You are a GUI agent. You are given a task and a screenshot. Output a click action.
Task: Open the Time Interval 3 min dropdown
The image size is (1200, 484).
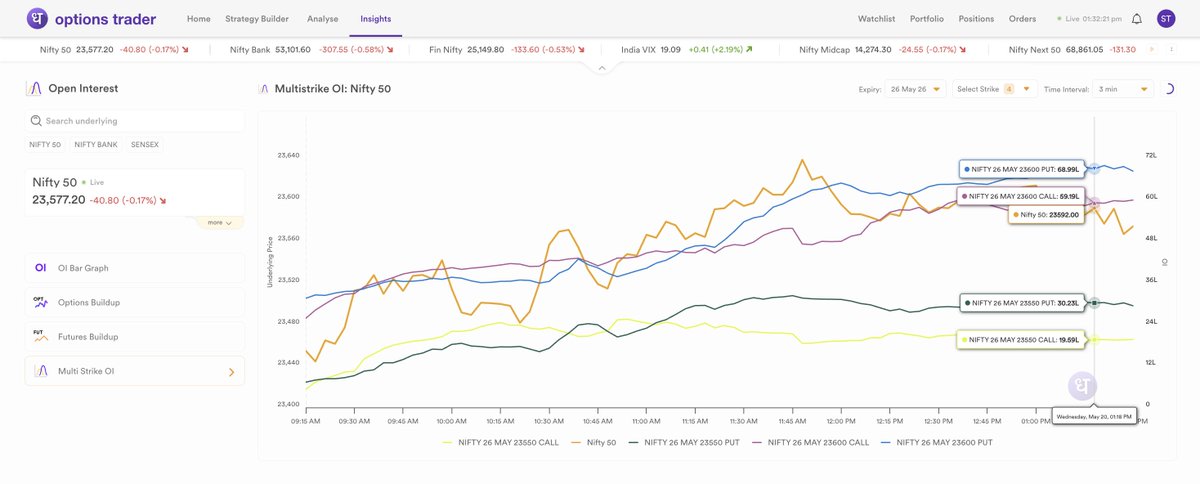[x=1123, y=89]
